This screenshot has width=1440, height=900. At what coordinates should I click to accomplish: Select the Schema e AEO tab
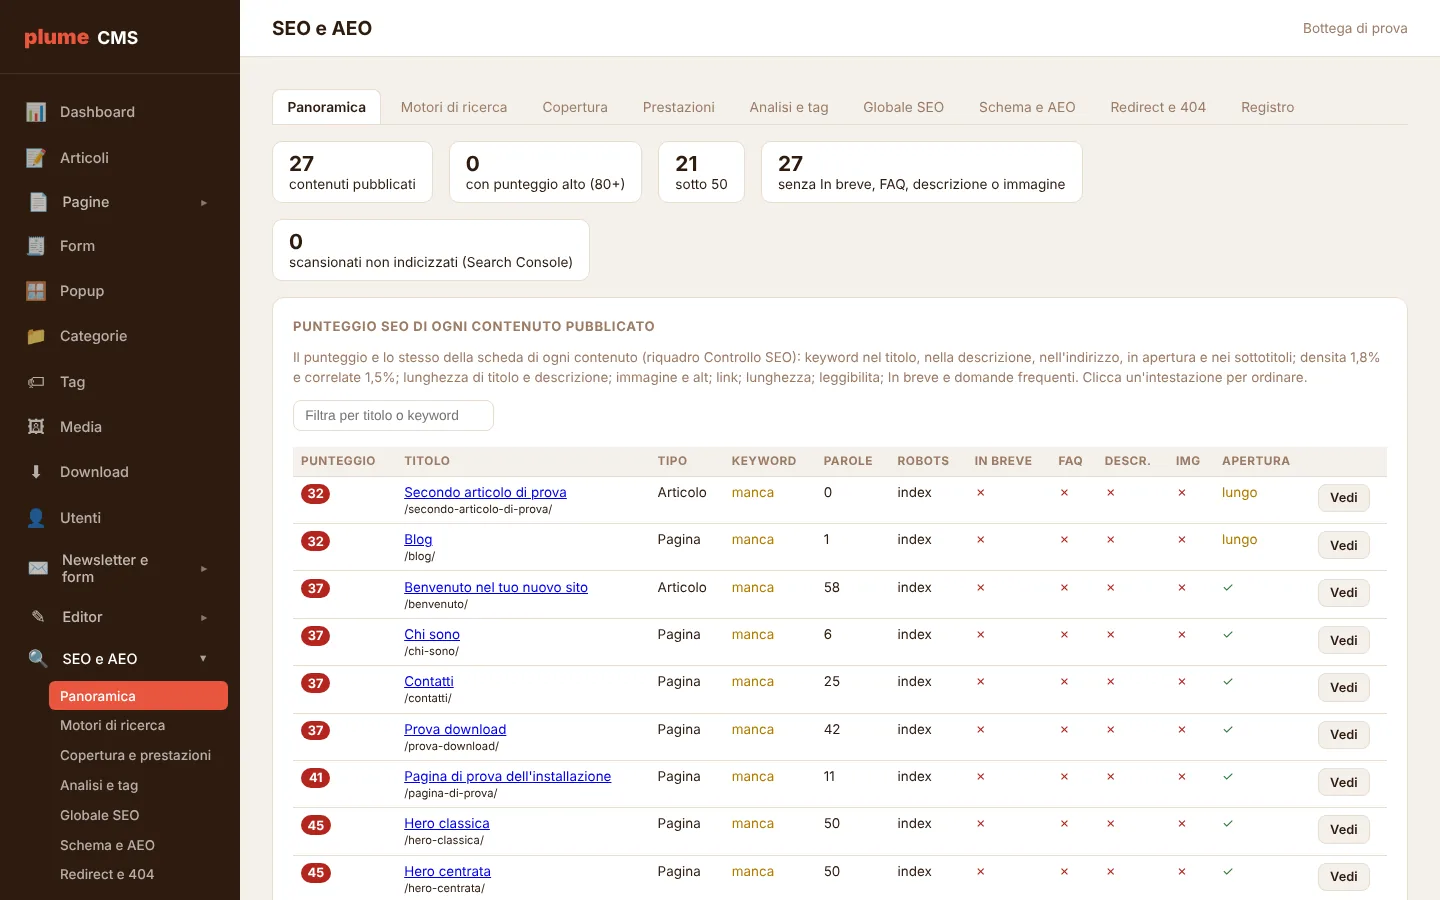[1027, 107]
